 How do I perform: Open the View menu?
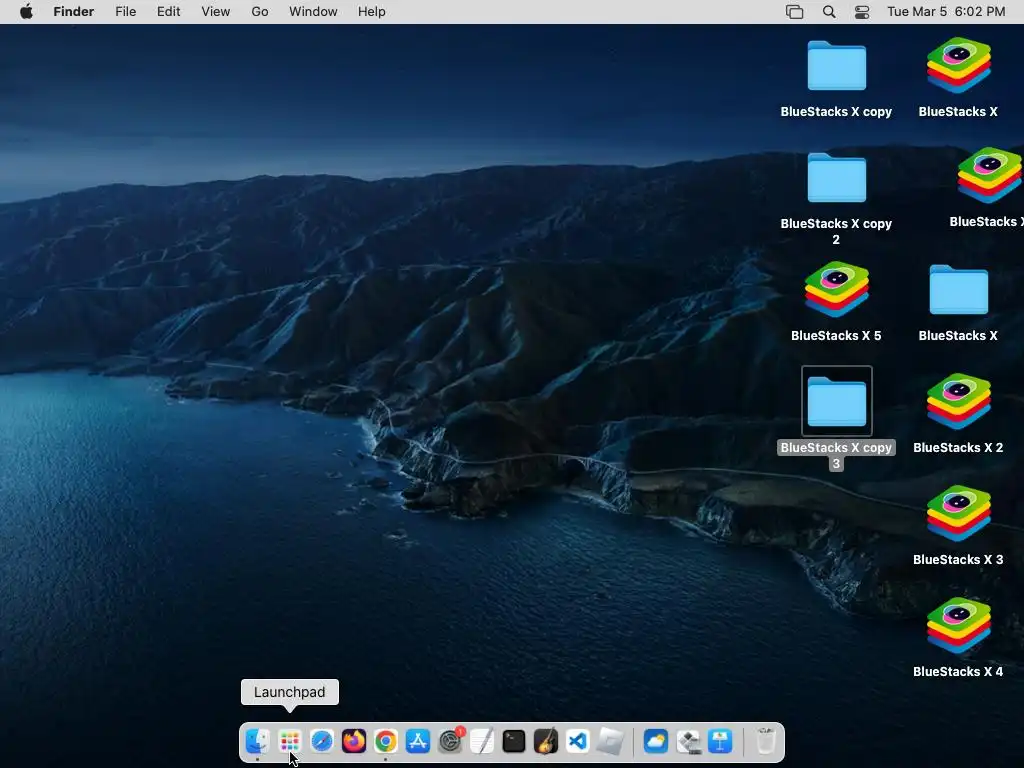tap(216, 12)
